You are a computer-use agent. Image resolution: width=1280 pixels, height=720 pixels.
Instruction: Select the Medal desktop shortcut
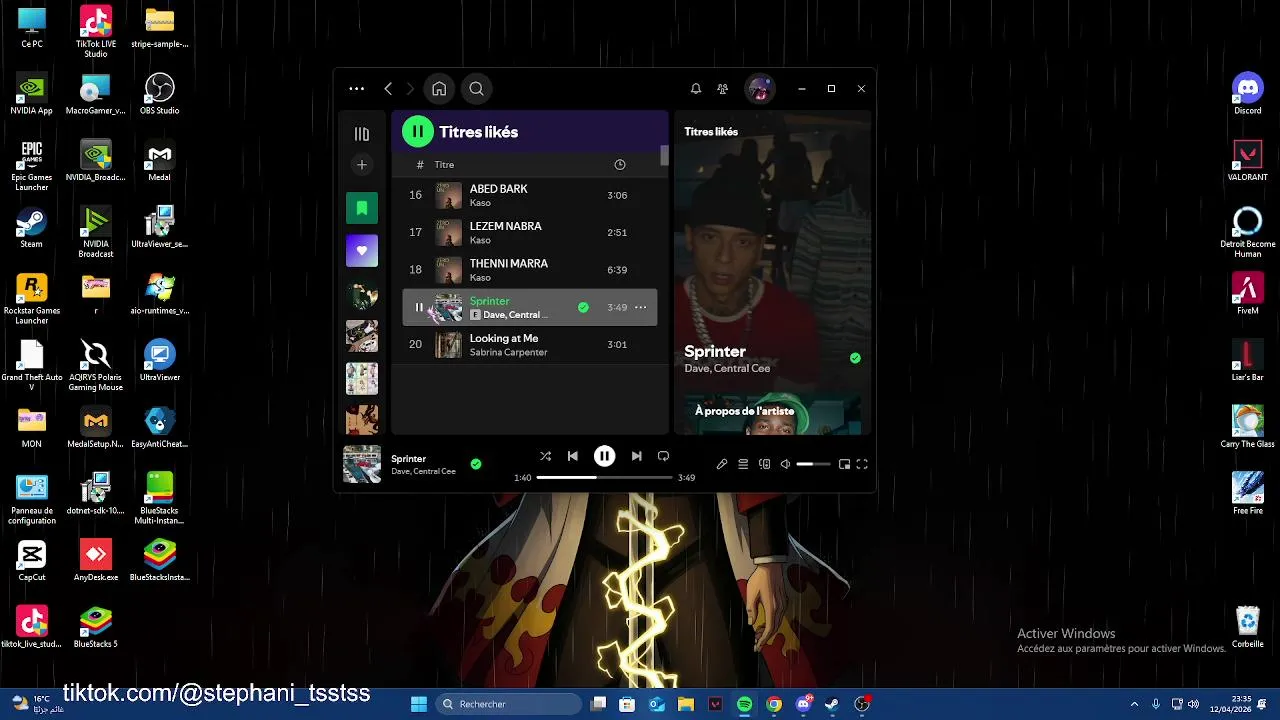[159, 160]
